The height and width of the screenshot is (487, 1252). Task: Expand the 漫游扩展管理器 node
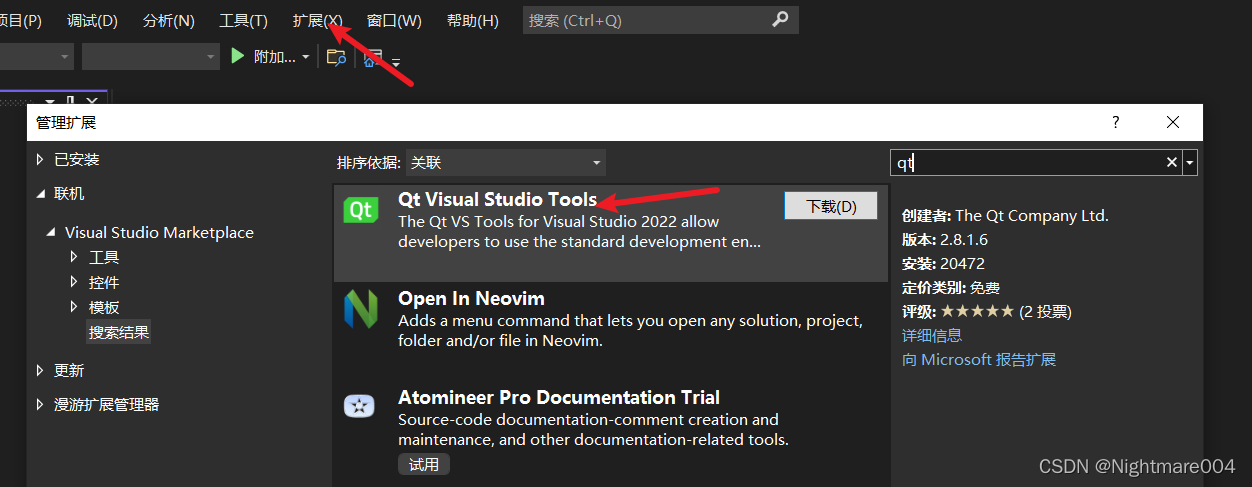point(40,405)
